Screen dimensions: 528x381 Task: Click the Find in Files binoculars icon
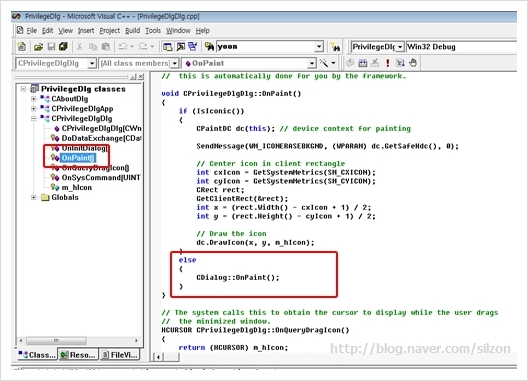[209, 46]
